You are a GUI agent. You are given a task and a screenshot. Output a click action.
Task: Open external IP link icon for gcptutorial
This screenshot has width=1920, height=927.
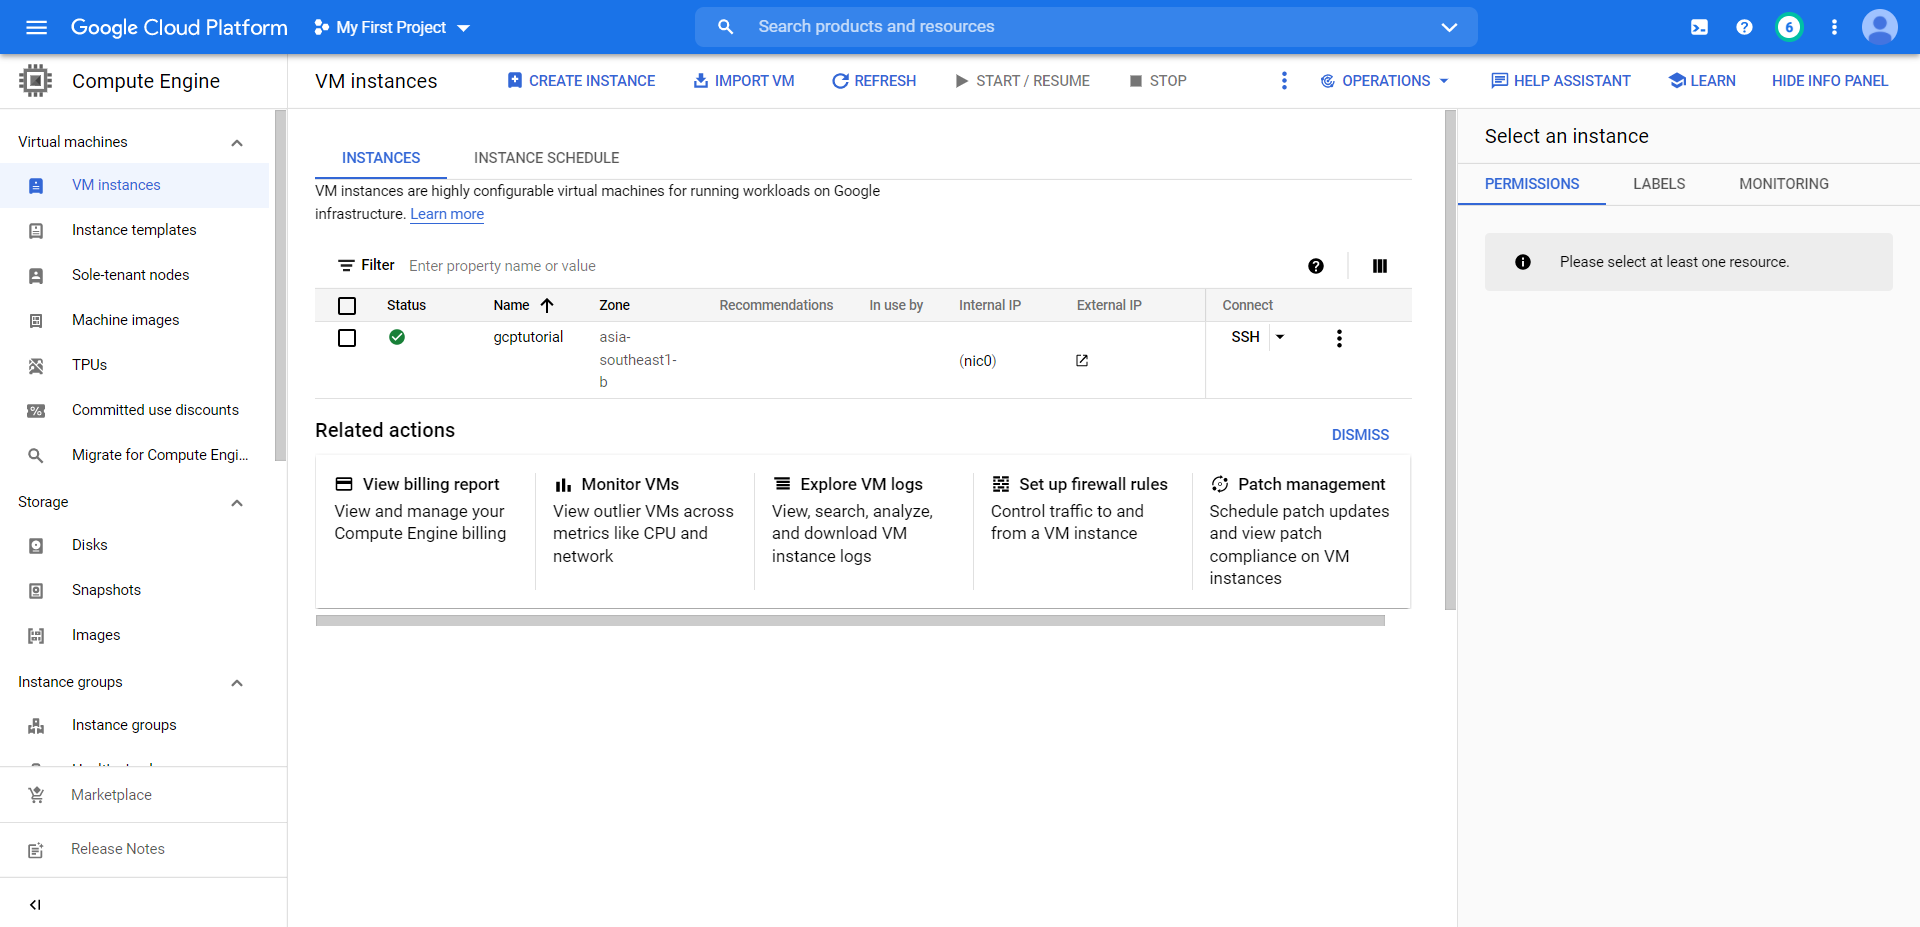tap(1082, 361)
